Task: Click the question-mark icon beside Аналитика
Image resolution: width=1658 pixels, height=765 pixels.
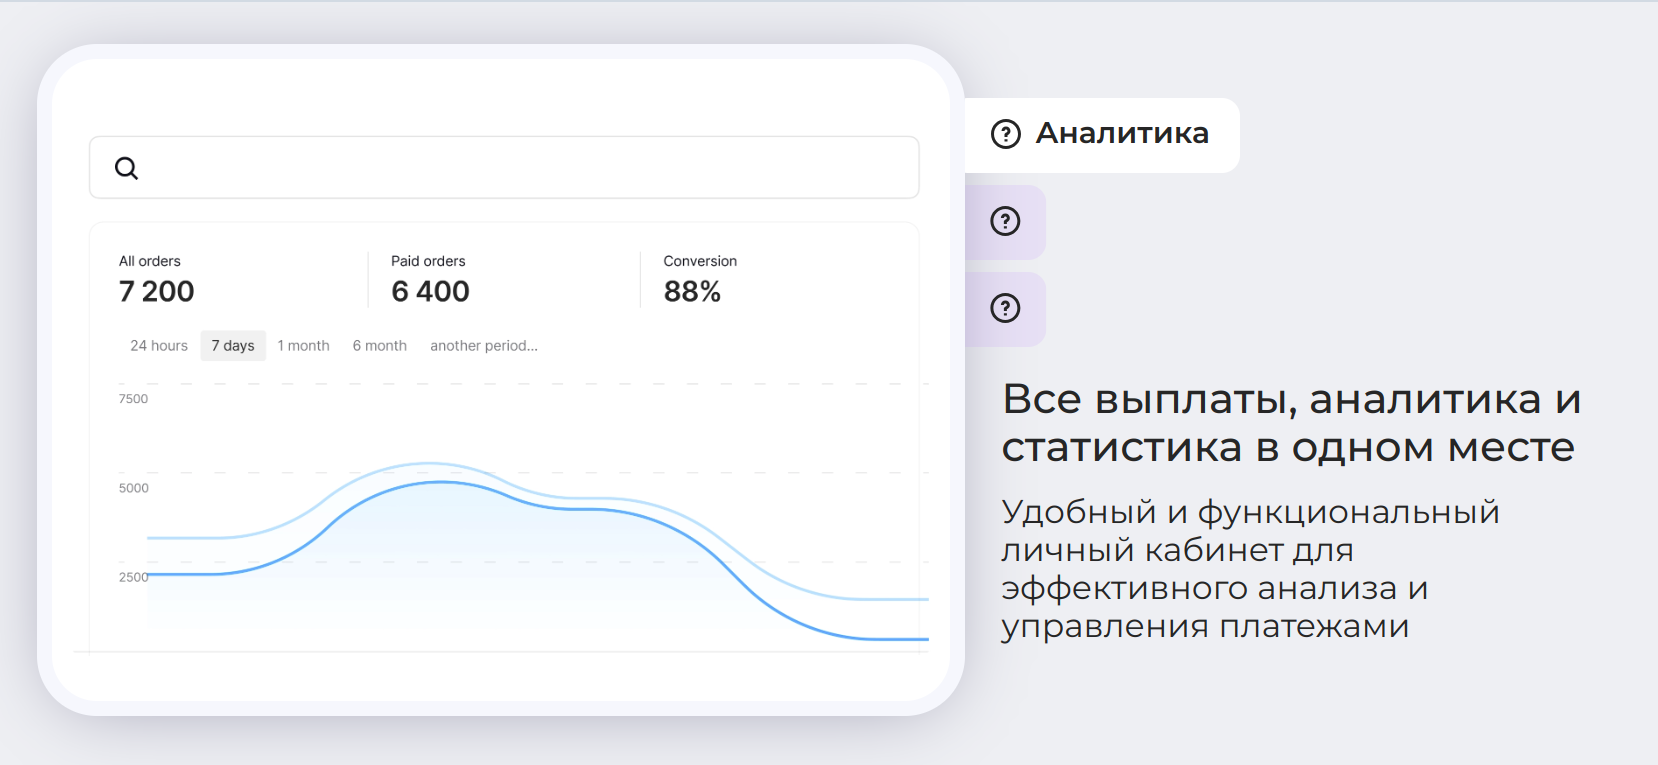Action: coord(1005,134)
